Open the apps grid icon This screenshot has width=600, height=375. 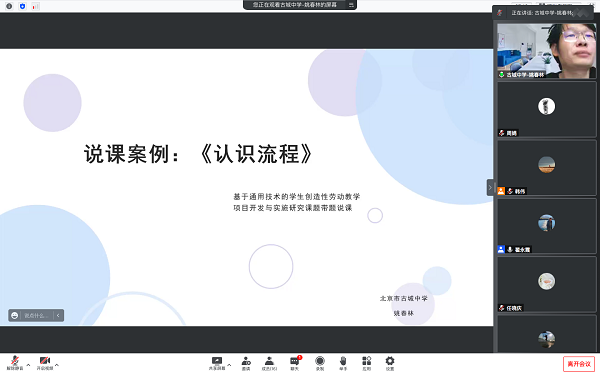pos(367,363)
